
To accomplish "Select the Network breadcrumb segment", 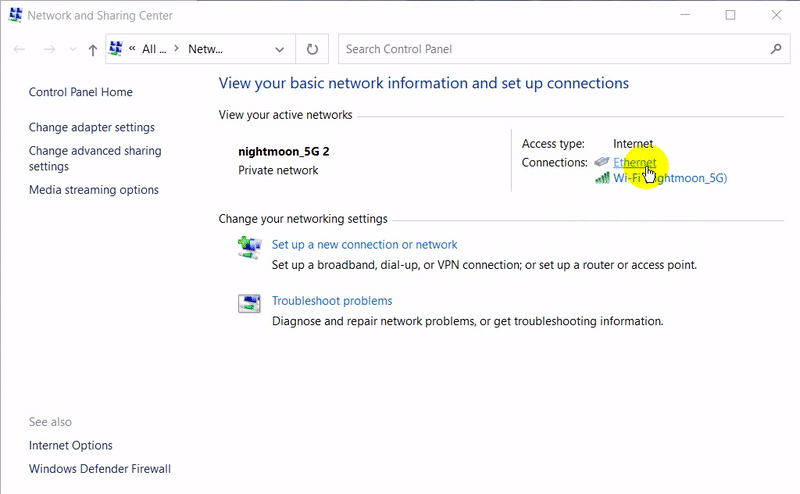I will pyautogui.click(x=206, y=49).
